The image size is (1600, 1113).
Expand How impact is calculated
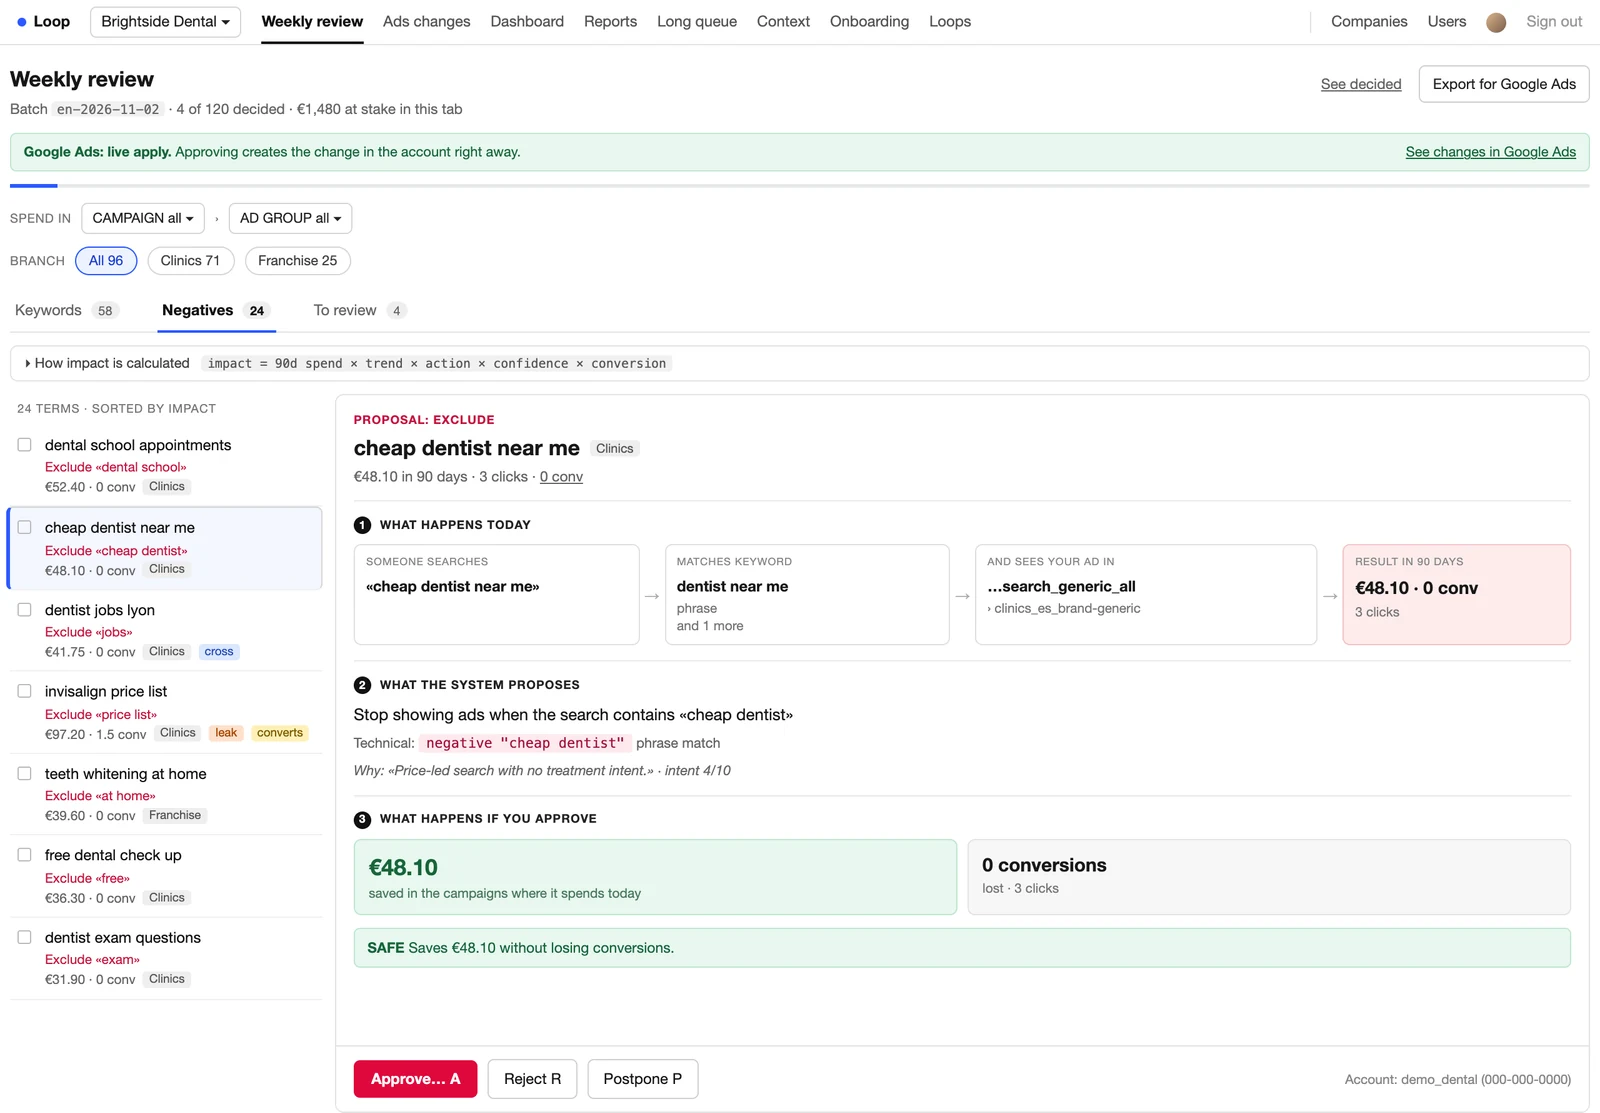click(x=107, y=363)
